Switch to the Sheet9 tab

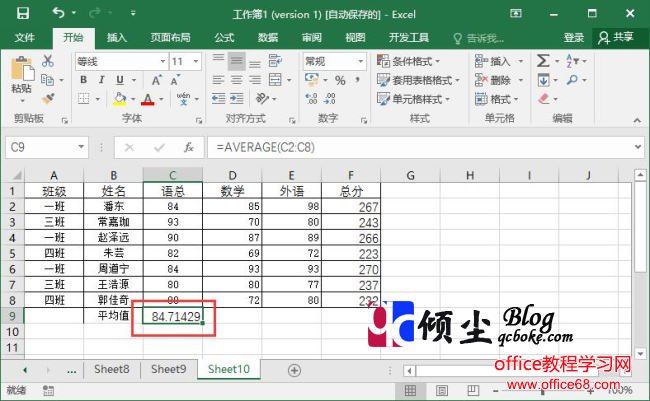[169, 369]
